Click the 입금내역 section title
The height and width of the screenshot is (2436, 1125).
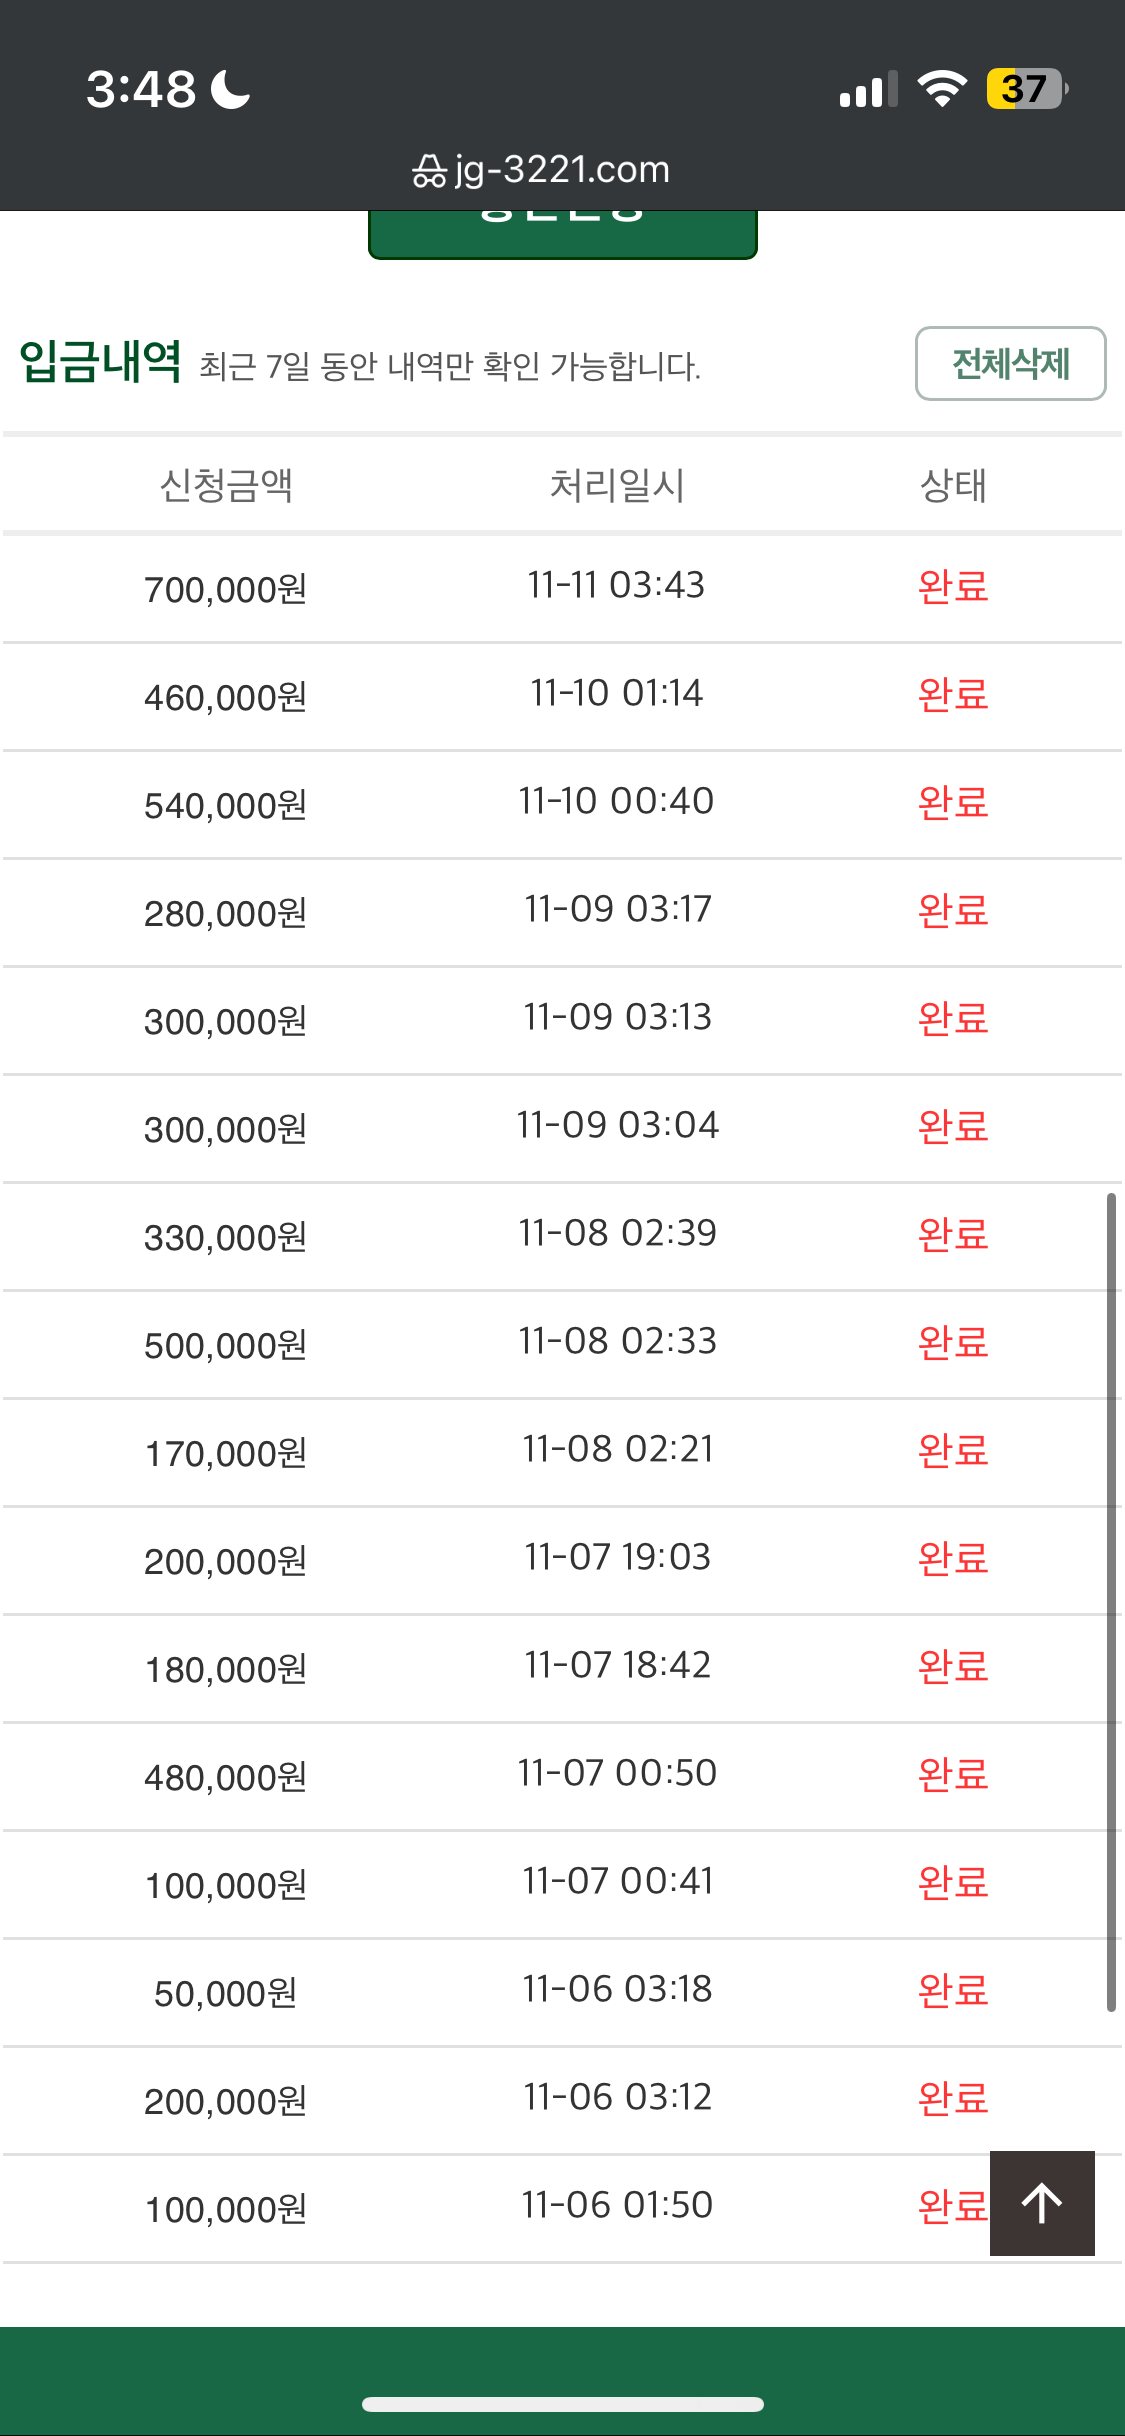[101, 362]
